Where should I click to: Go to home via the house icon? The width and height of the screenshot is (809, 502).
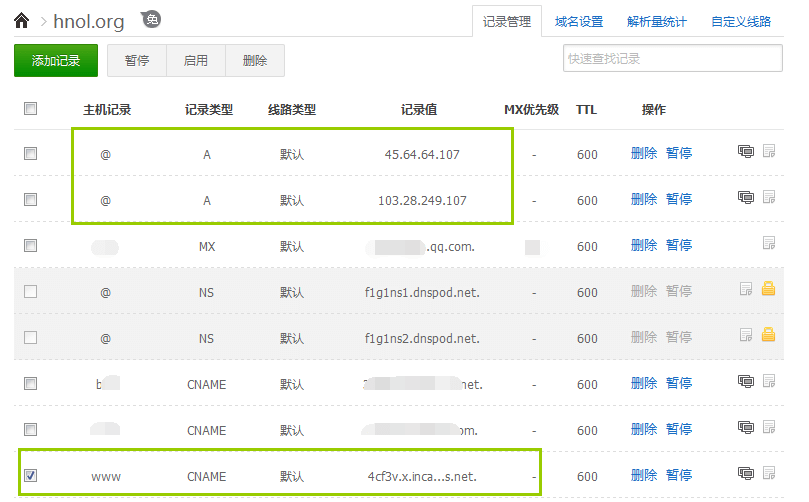tap(22, 21)
